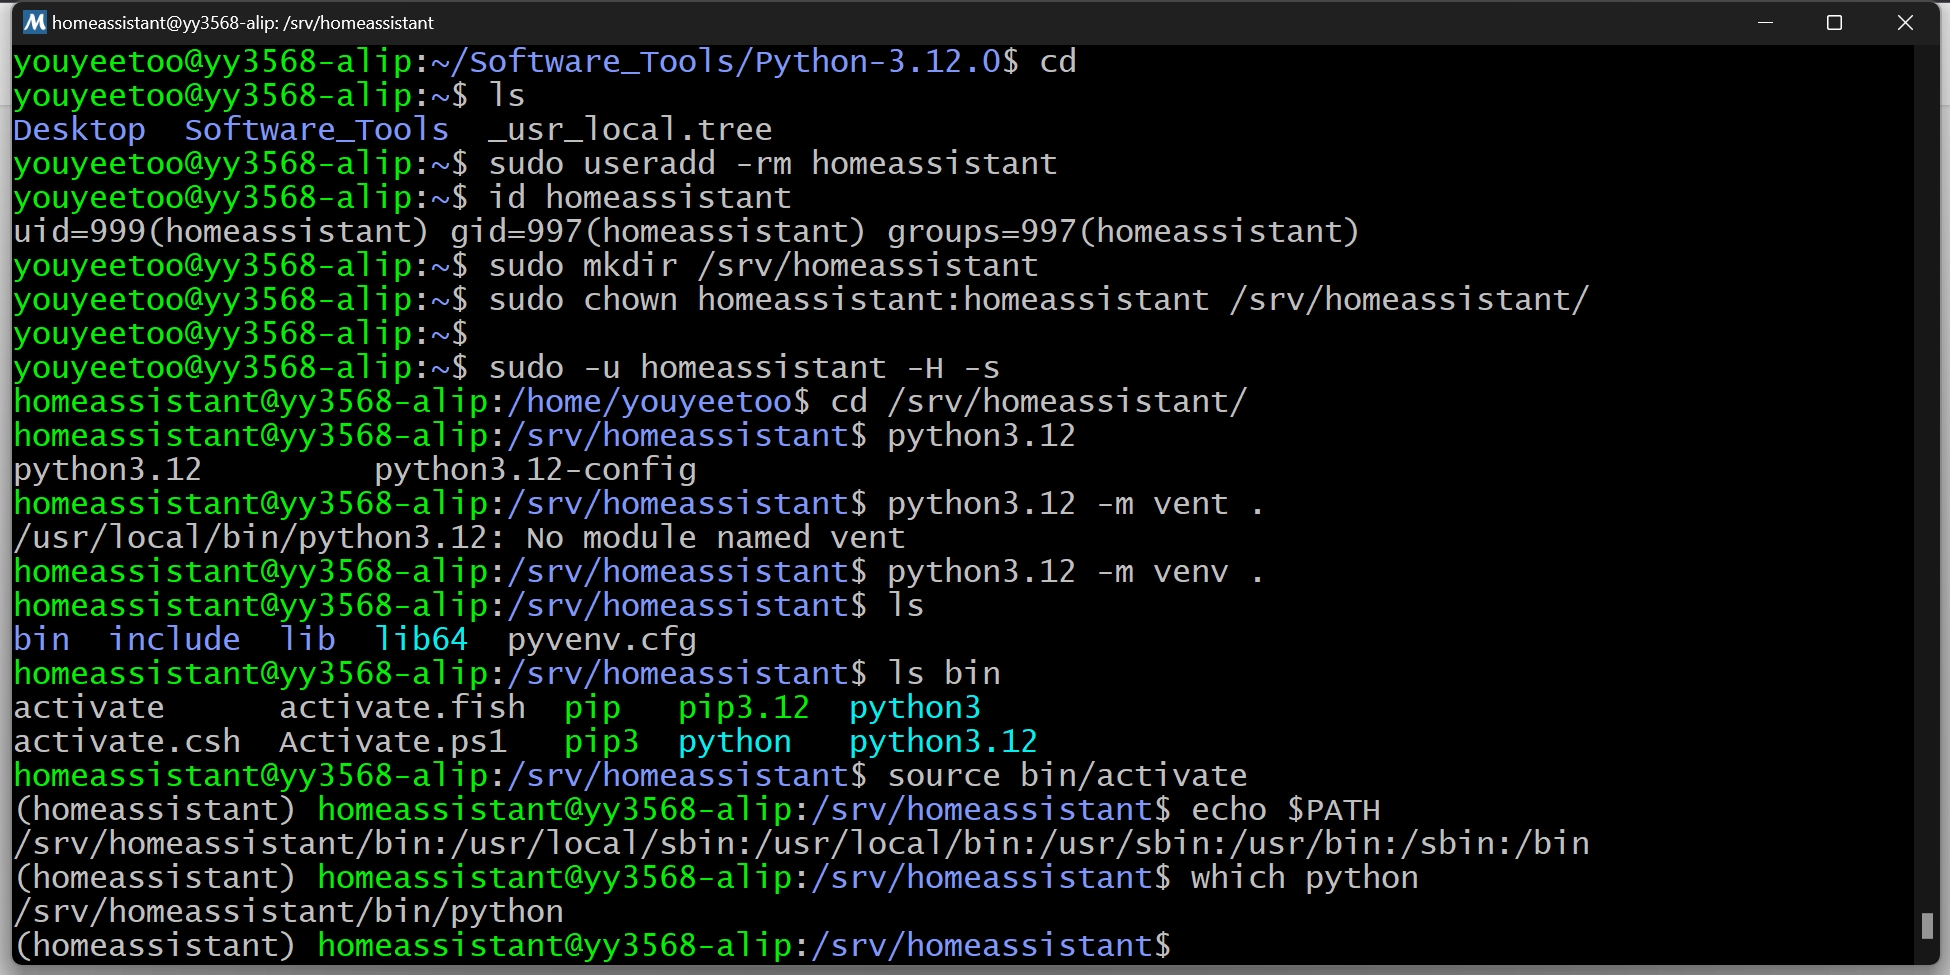Click the 'pip3.12' executable name
1950x975 pixels.
[744, 707]
